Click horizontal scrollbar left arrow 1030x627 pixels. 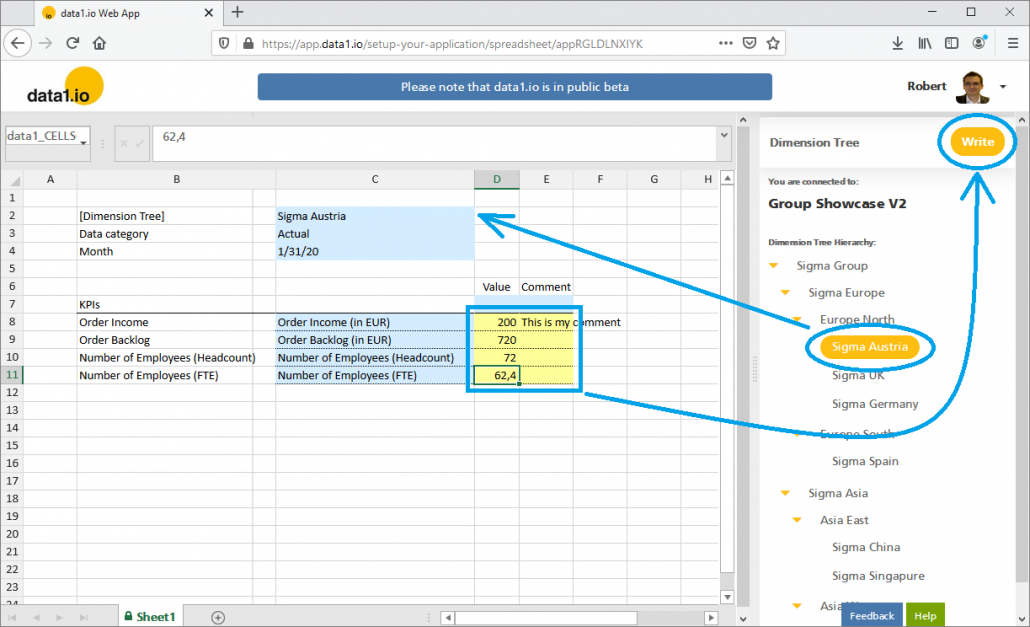[448, 617]
